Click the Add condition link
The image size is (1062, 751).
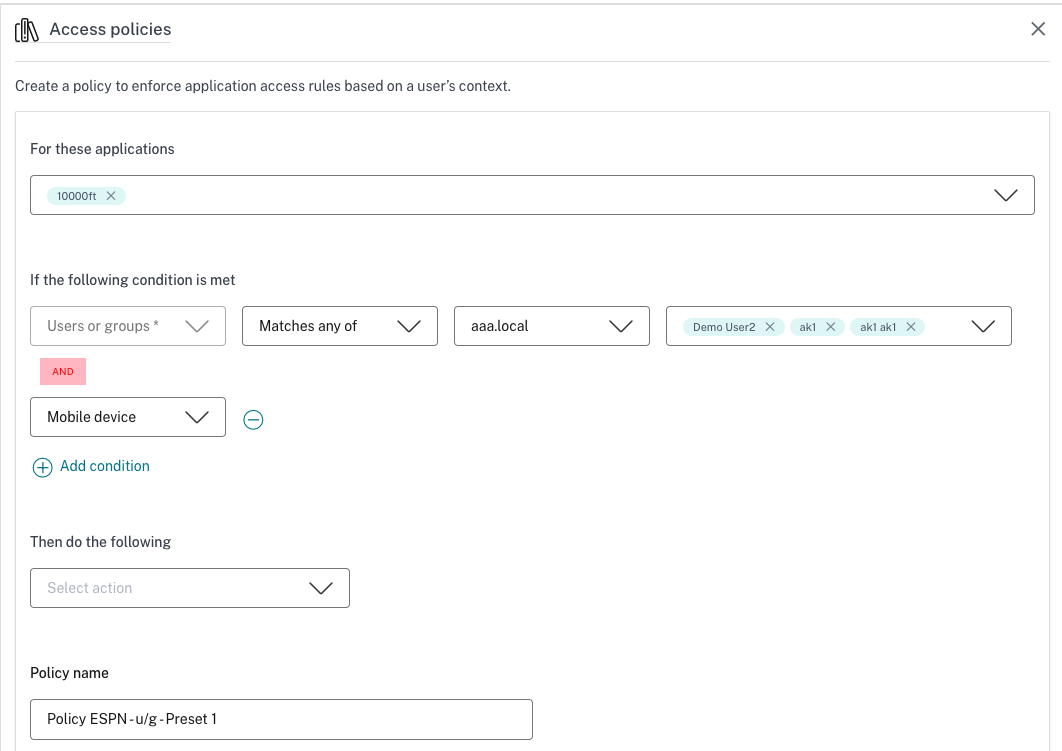click(105, 466)
